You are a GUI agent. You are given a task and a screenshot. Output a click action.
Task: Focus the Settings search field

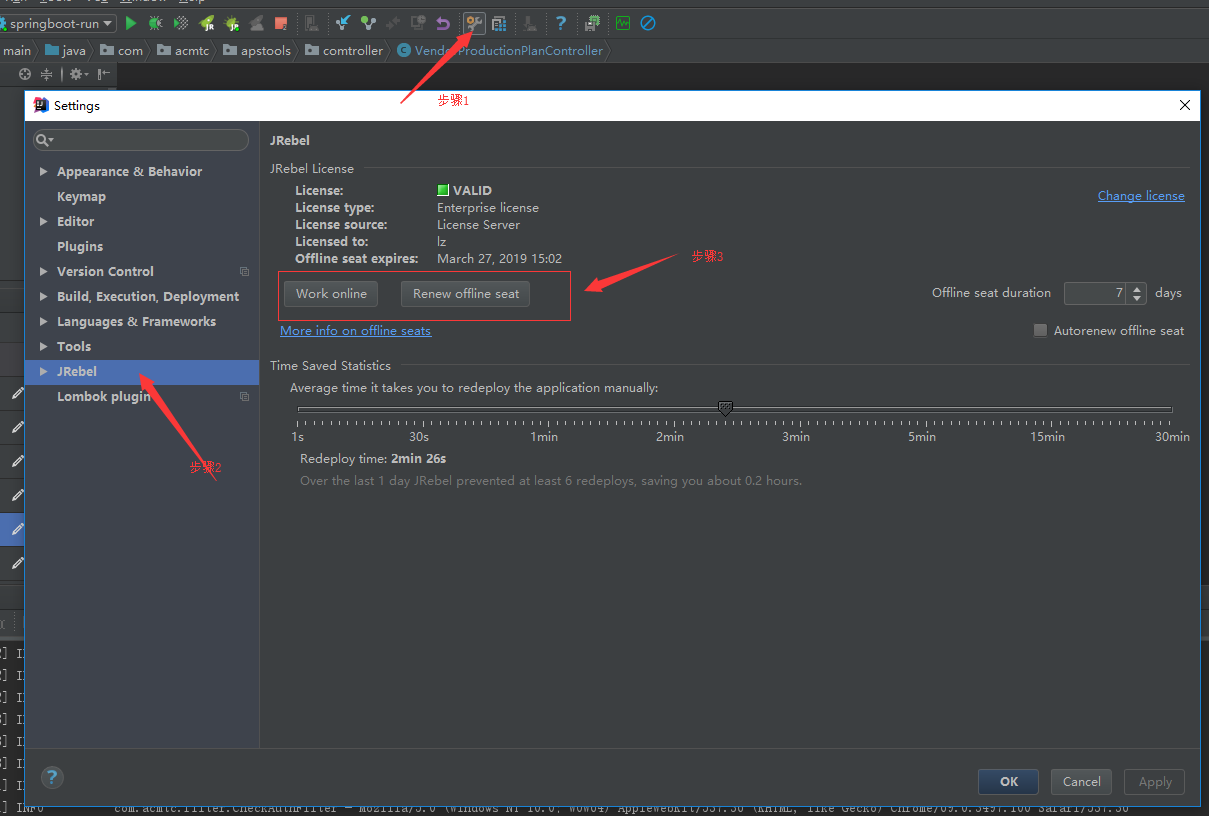141,140
